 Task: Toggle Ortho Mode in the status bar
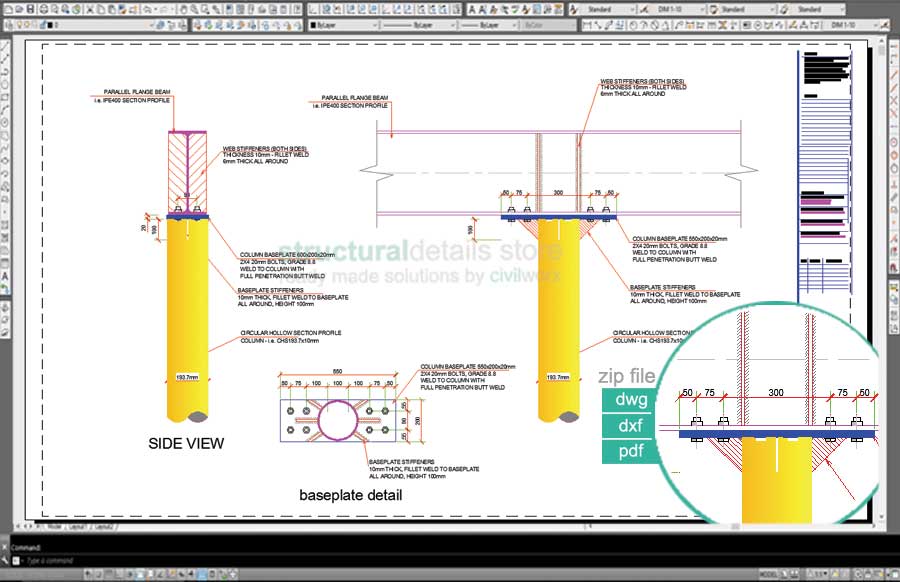point(119,574)
